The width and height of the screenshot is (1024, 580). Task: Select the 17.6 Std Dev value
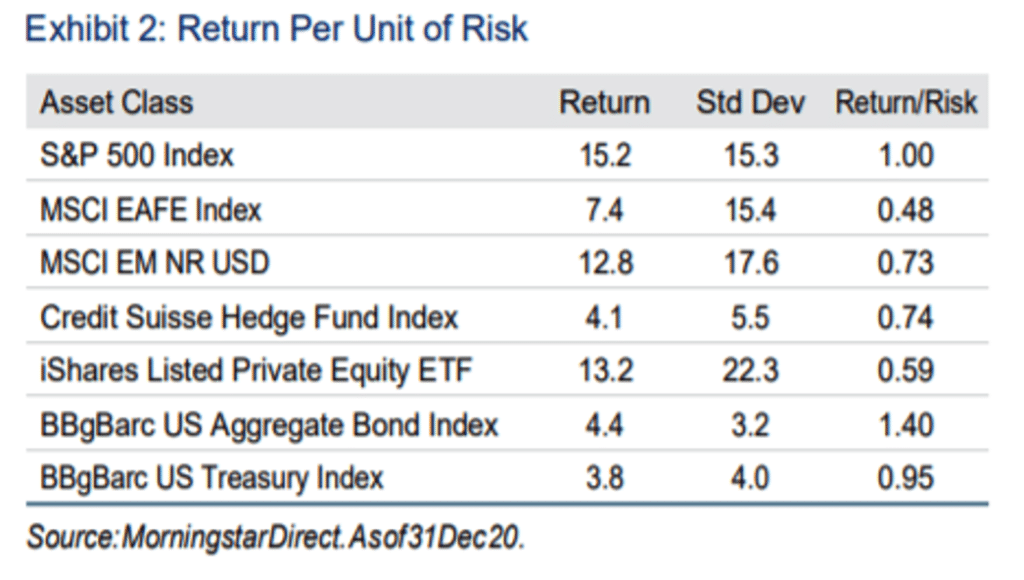click(x=751, y=263)
